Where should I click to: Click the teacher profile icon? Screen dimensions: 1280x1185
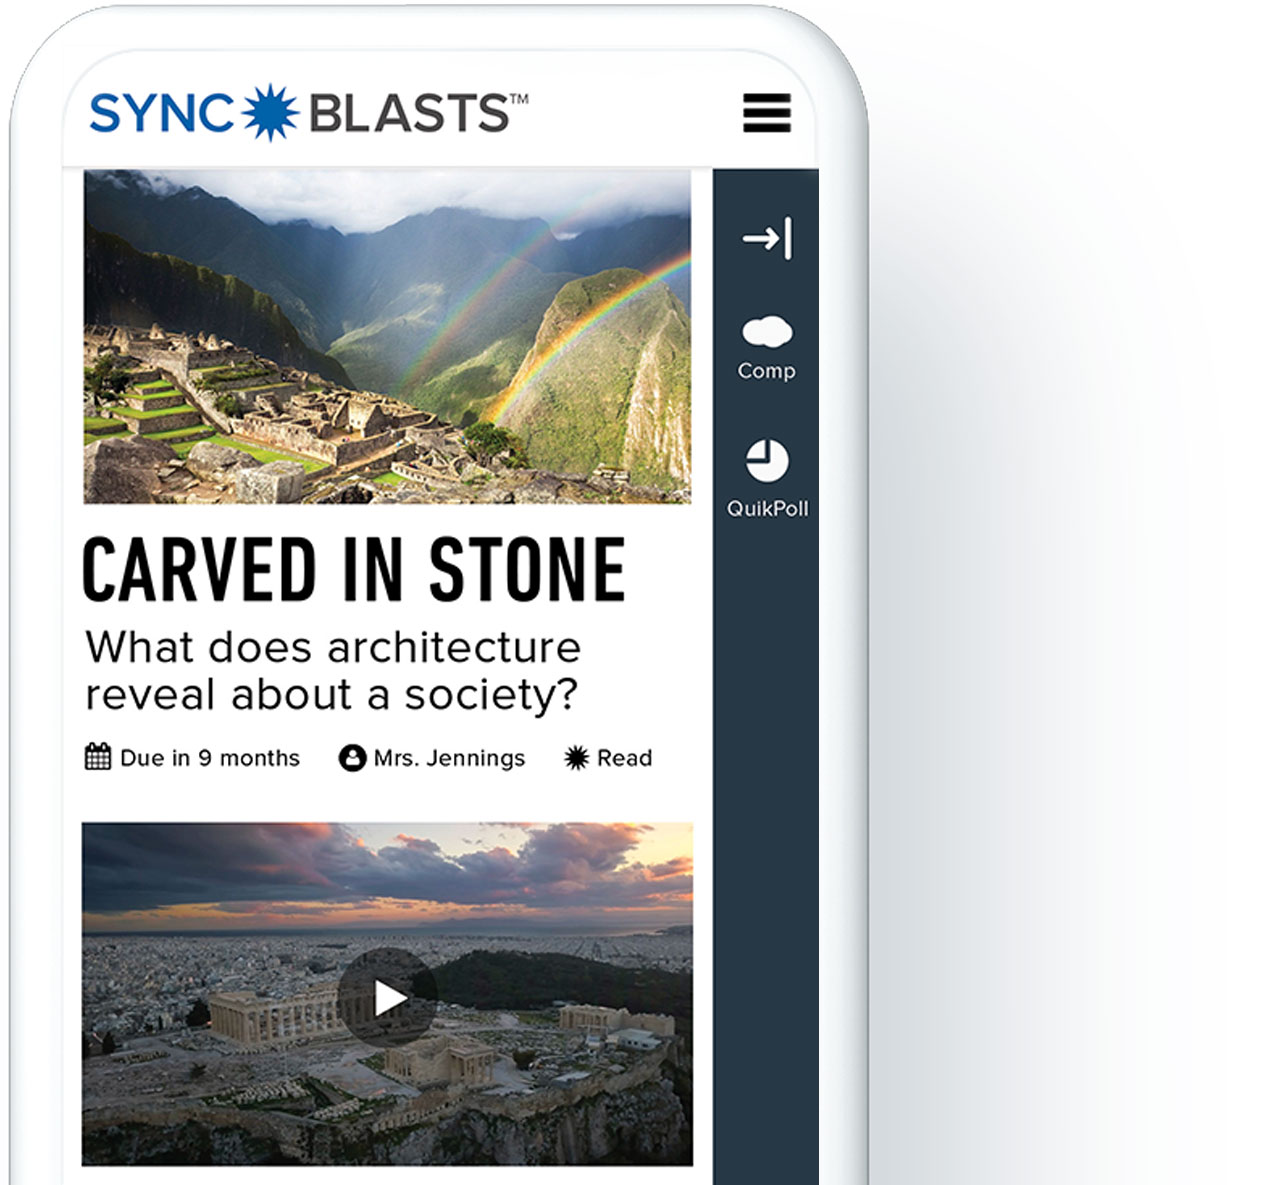click(352, 758)
